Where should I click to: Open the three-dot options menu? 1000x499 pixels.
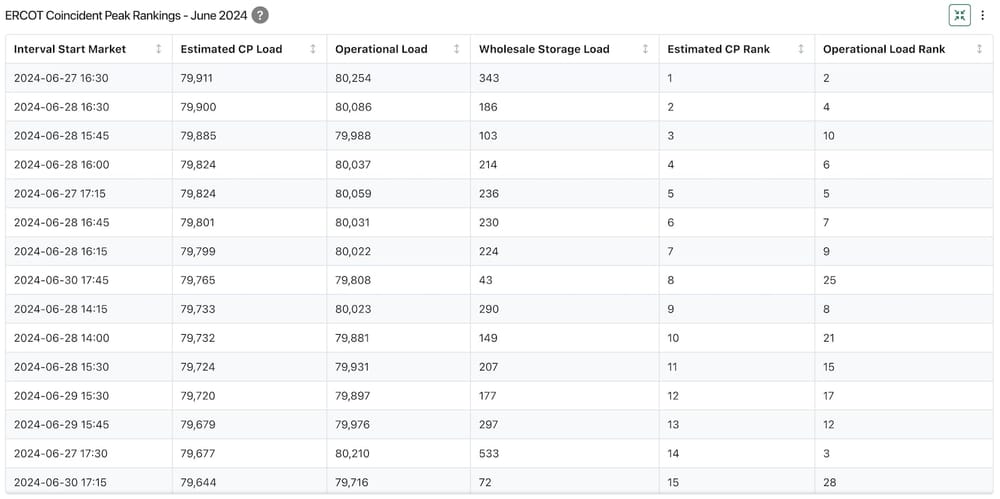983,15
